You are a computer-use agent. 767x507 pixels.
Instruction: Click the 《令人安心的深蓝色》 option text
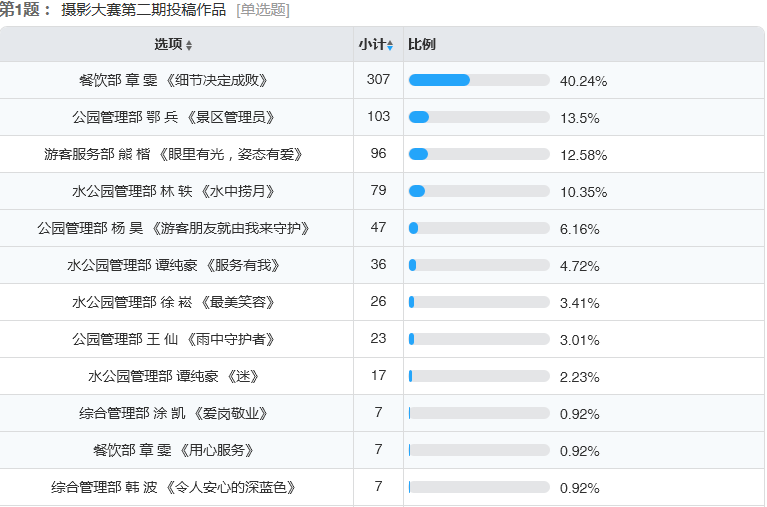tap(174, 487)
